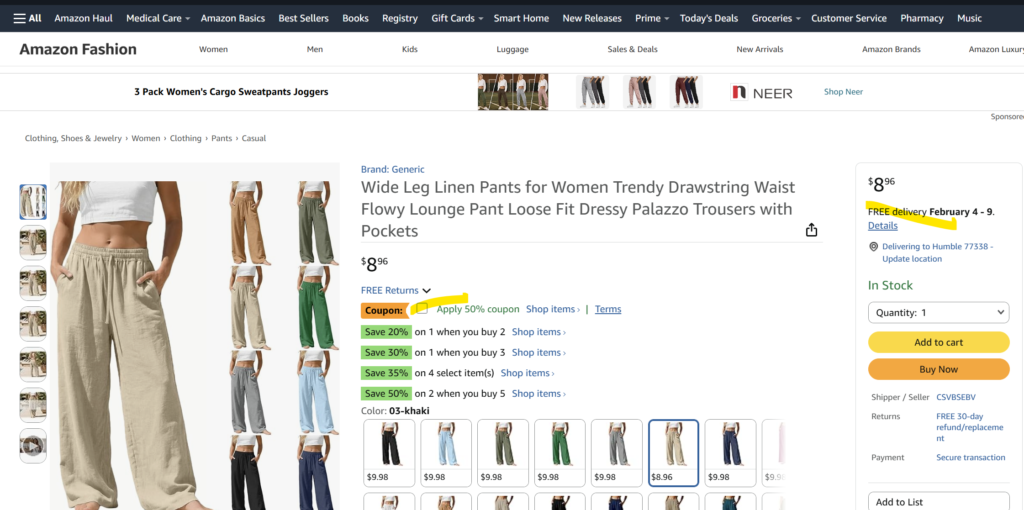Go to Sales & Deals fashion tab
Viewport: 1024px width, 510px height.
click(632, 49)
